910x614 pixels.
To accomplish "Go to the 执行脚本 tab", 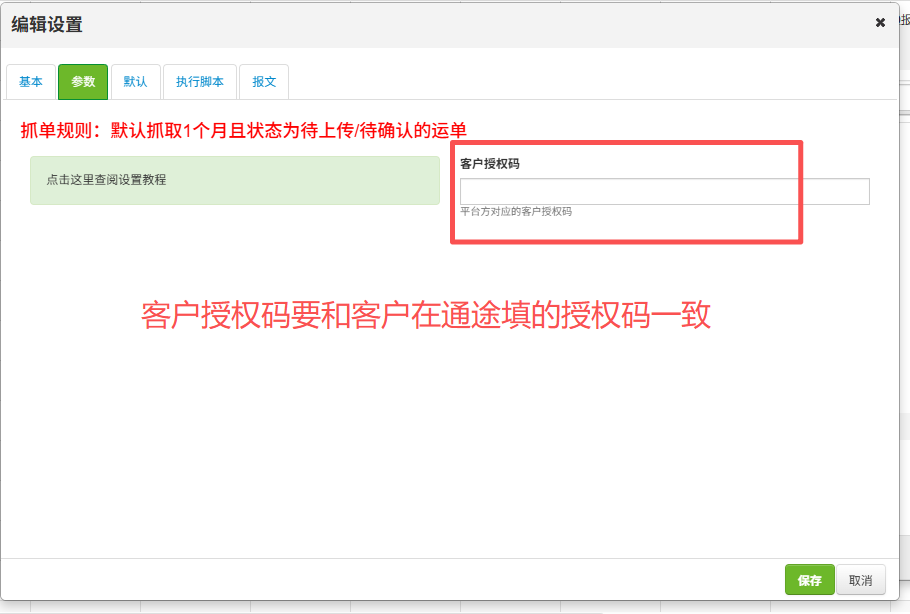I will (200, 82).
